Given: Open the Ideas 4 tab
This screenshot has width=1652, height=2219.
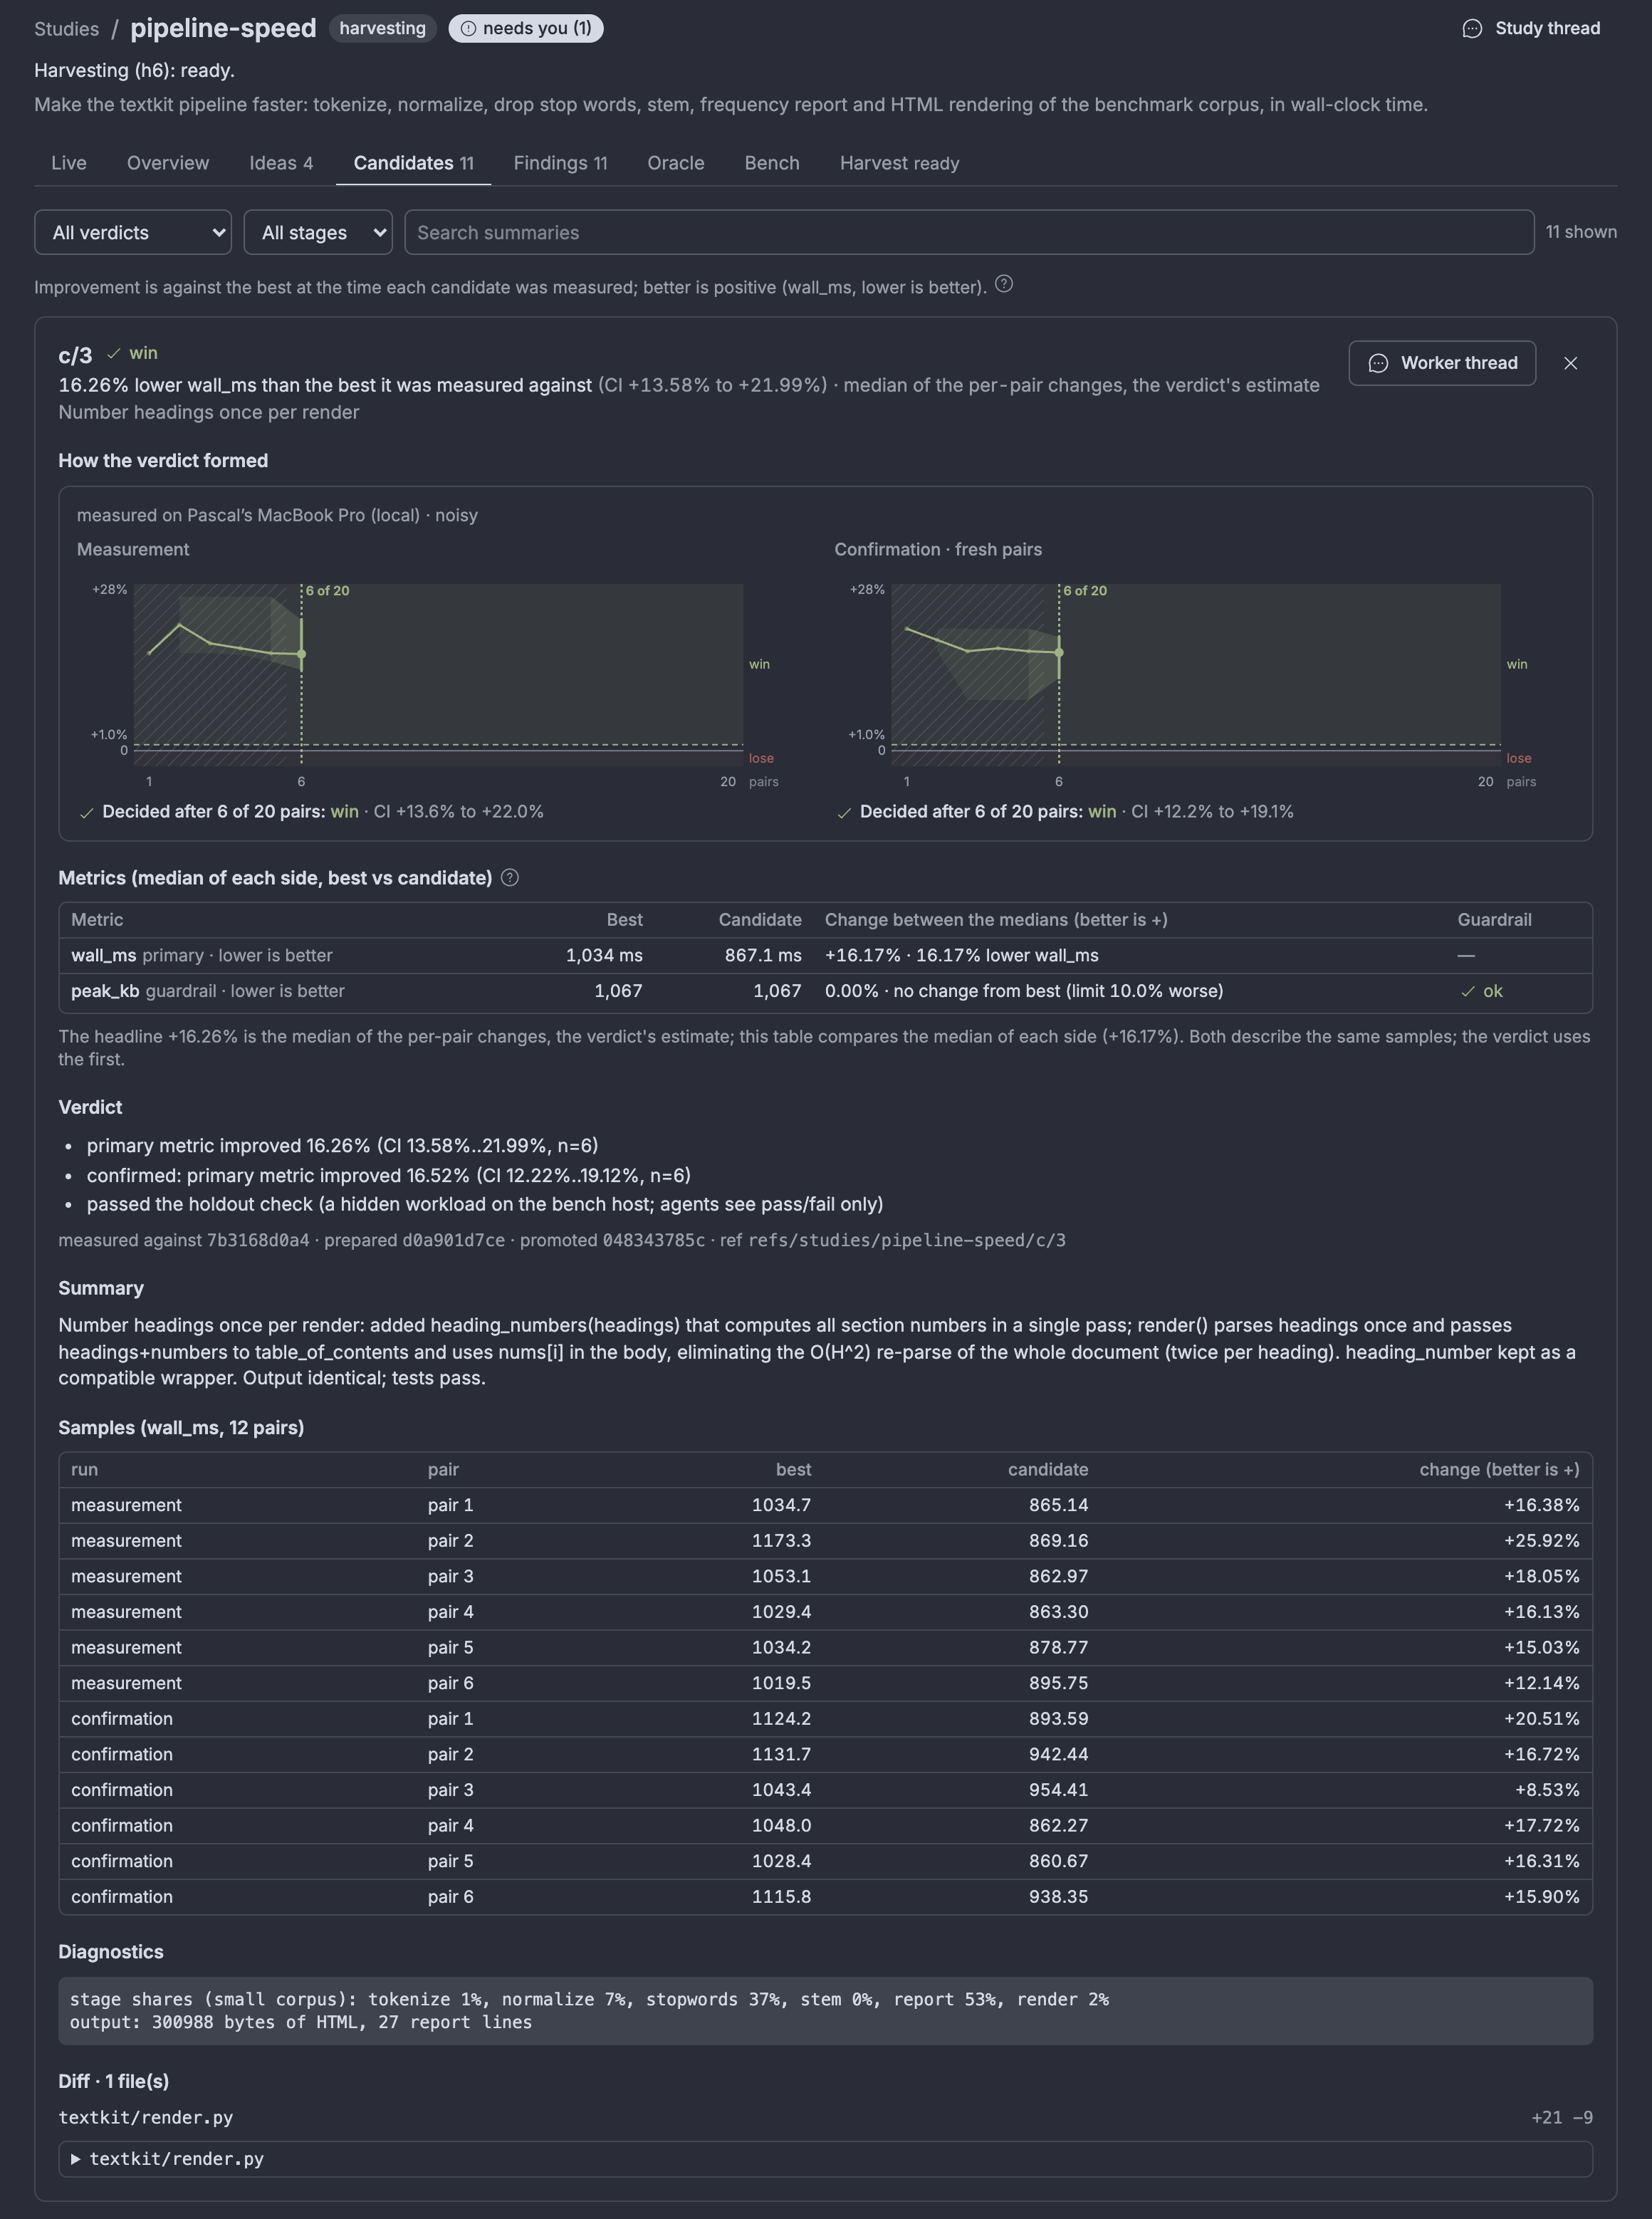Looking at the screenshot, I should 281,163.
